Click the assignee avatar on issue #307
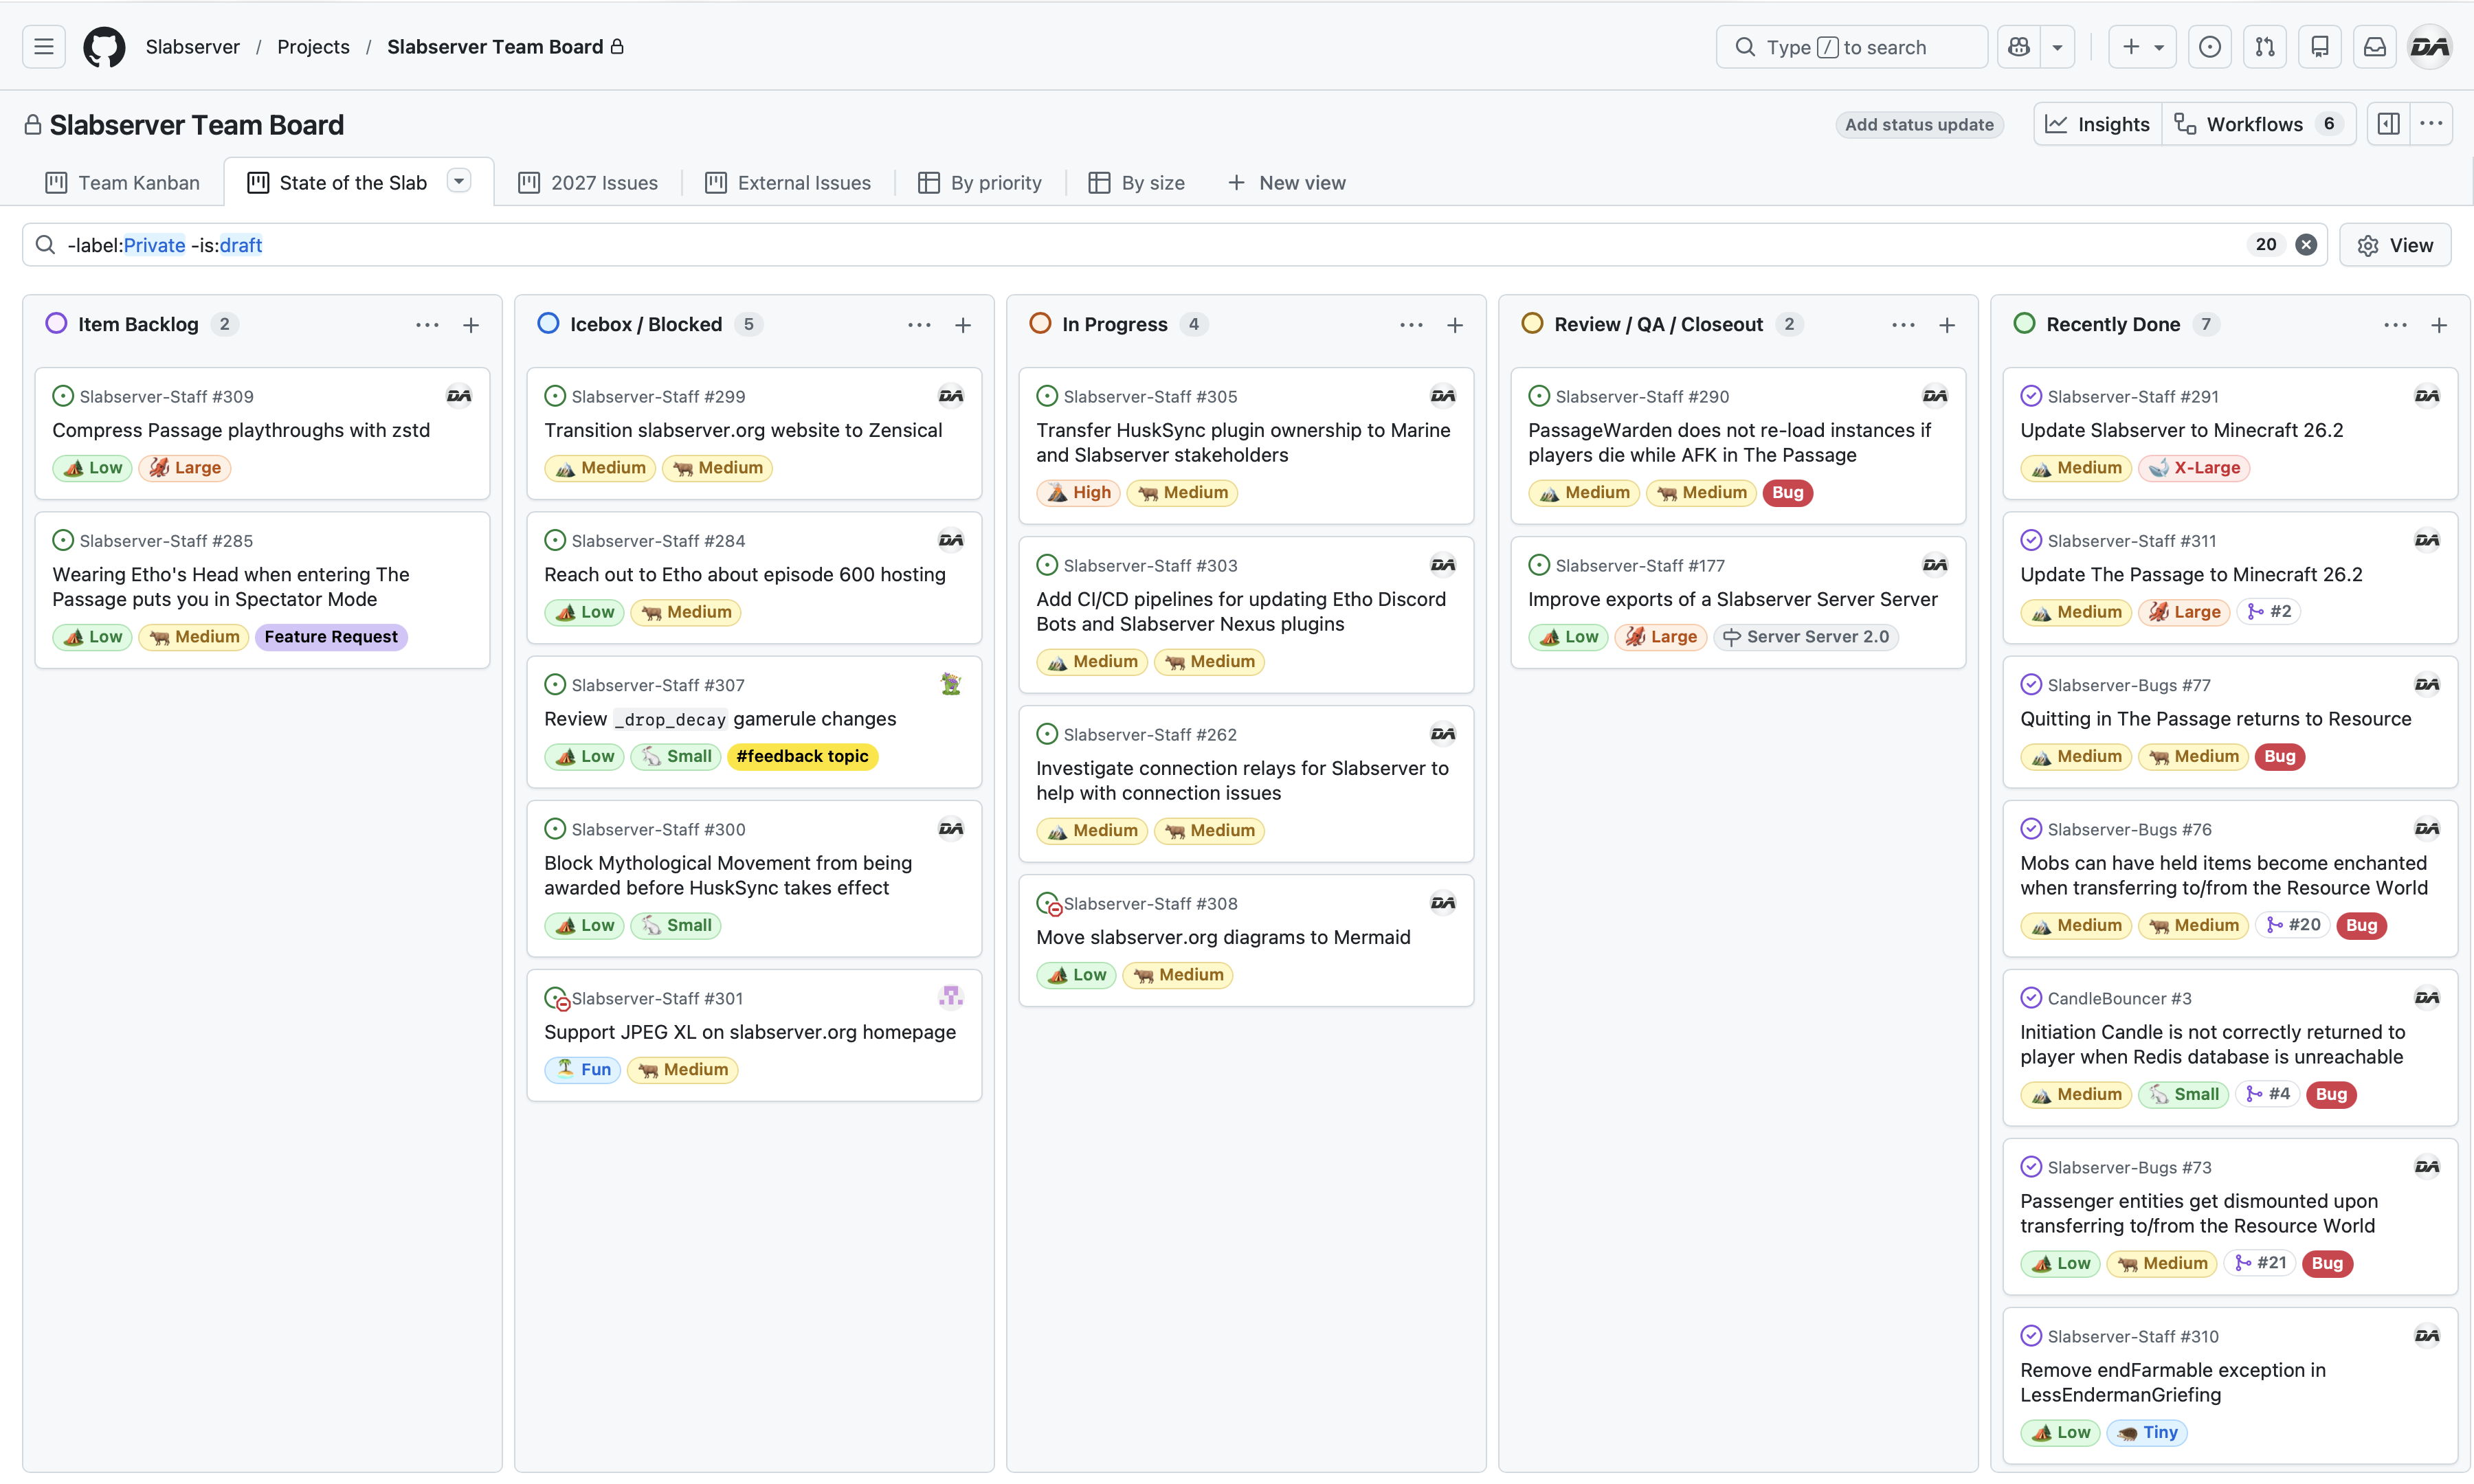This screenshot has width=2474, height=1484. 951,684
